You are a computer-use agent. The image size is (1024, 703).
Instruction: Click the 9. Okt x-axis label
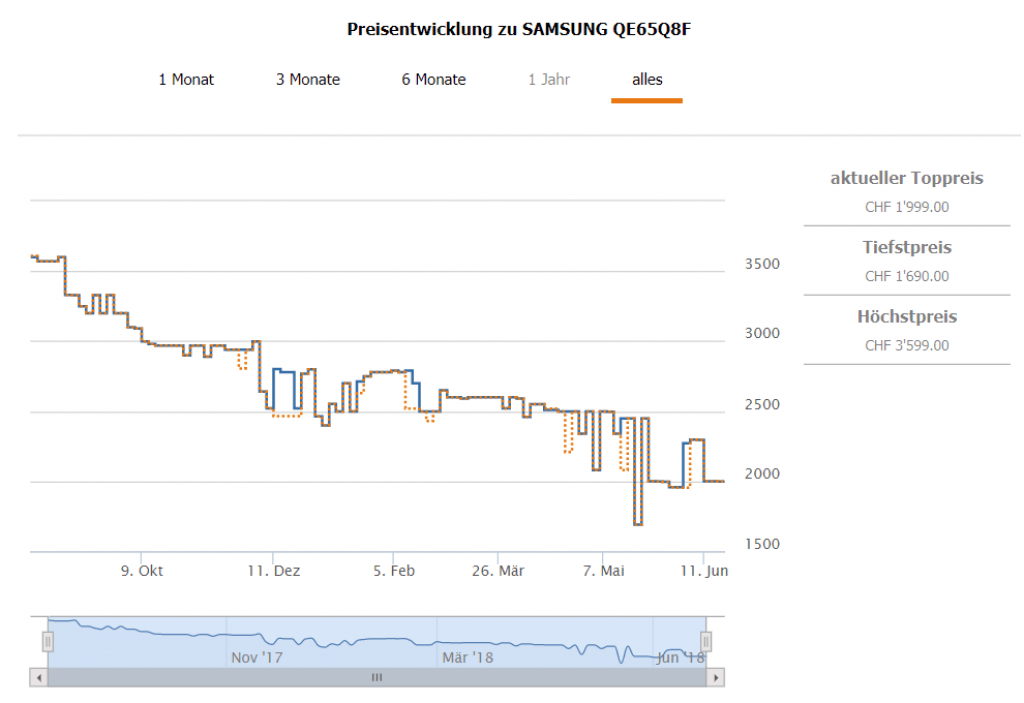(x=142, y=571)
